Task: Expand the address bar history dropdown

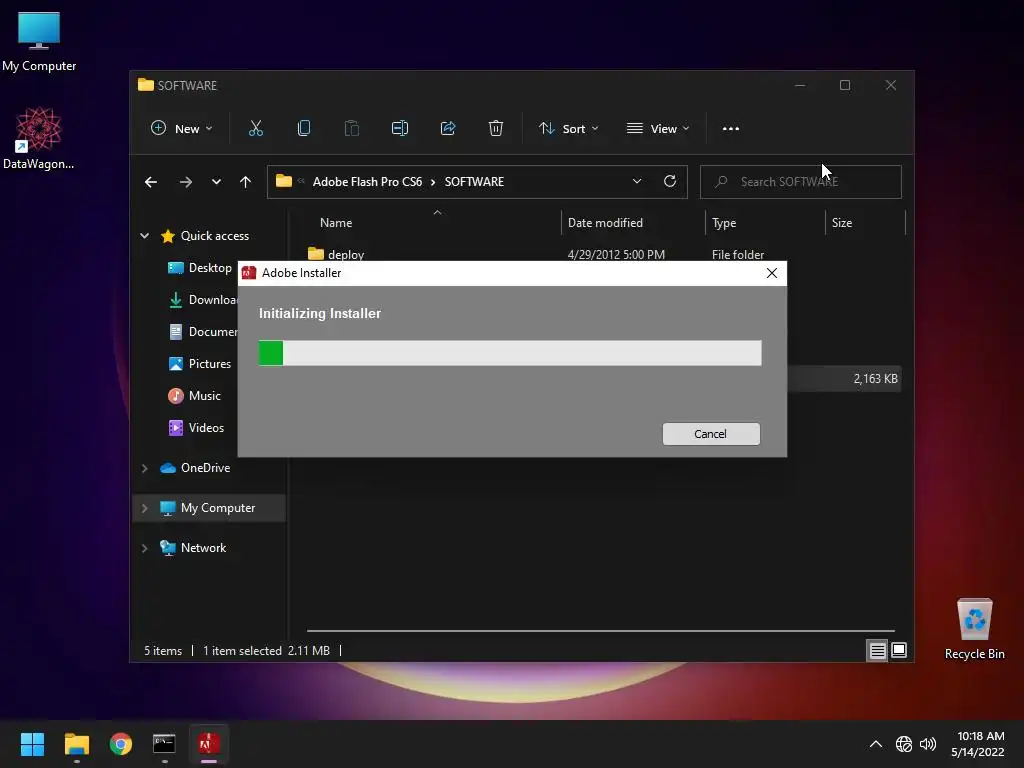Action: (637, 182)
